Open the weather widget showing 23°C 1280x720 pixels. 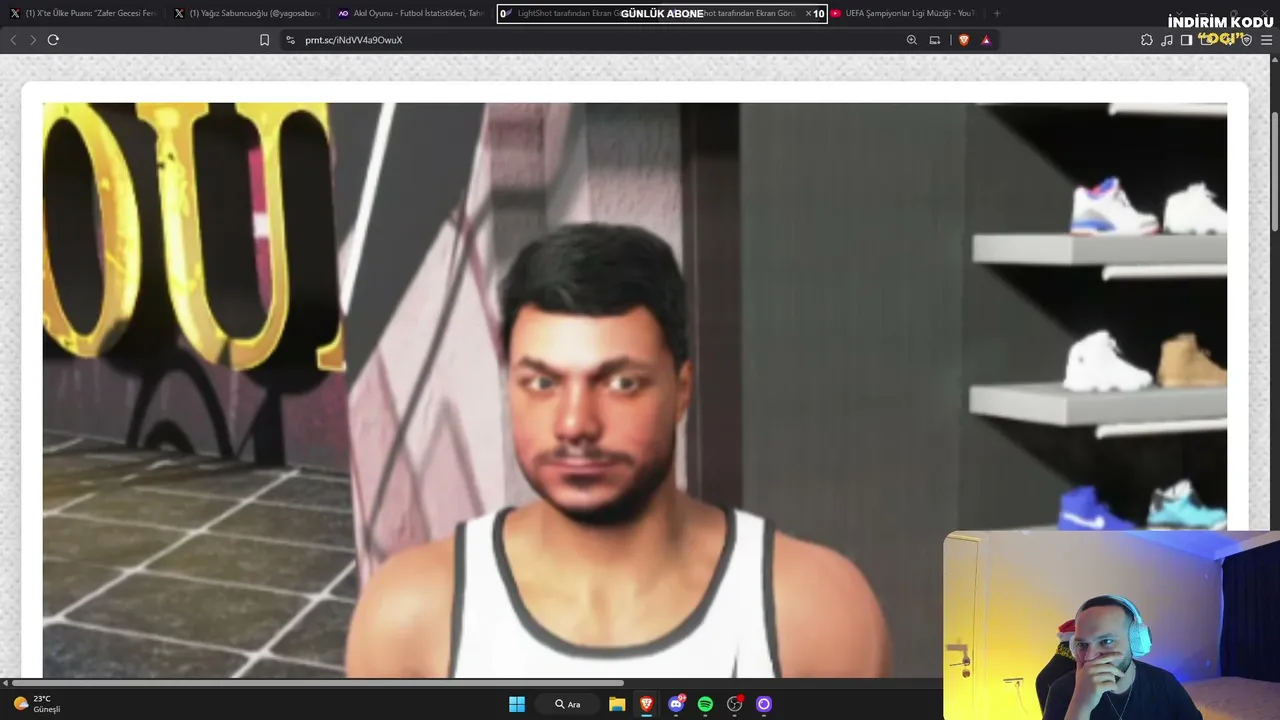click(x=37, y=704)
